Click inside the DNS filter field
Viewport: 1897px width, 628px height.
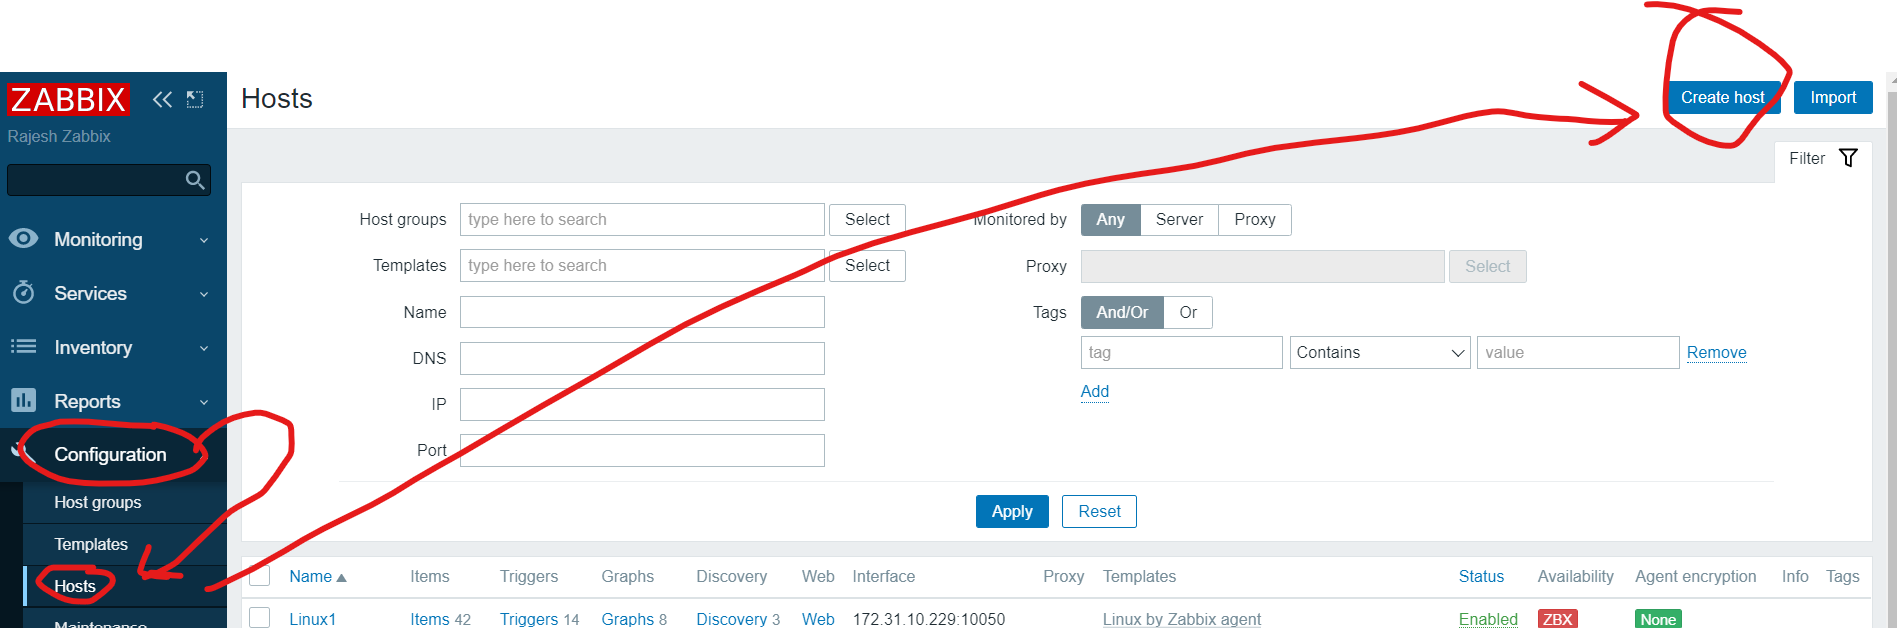642,359
